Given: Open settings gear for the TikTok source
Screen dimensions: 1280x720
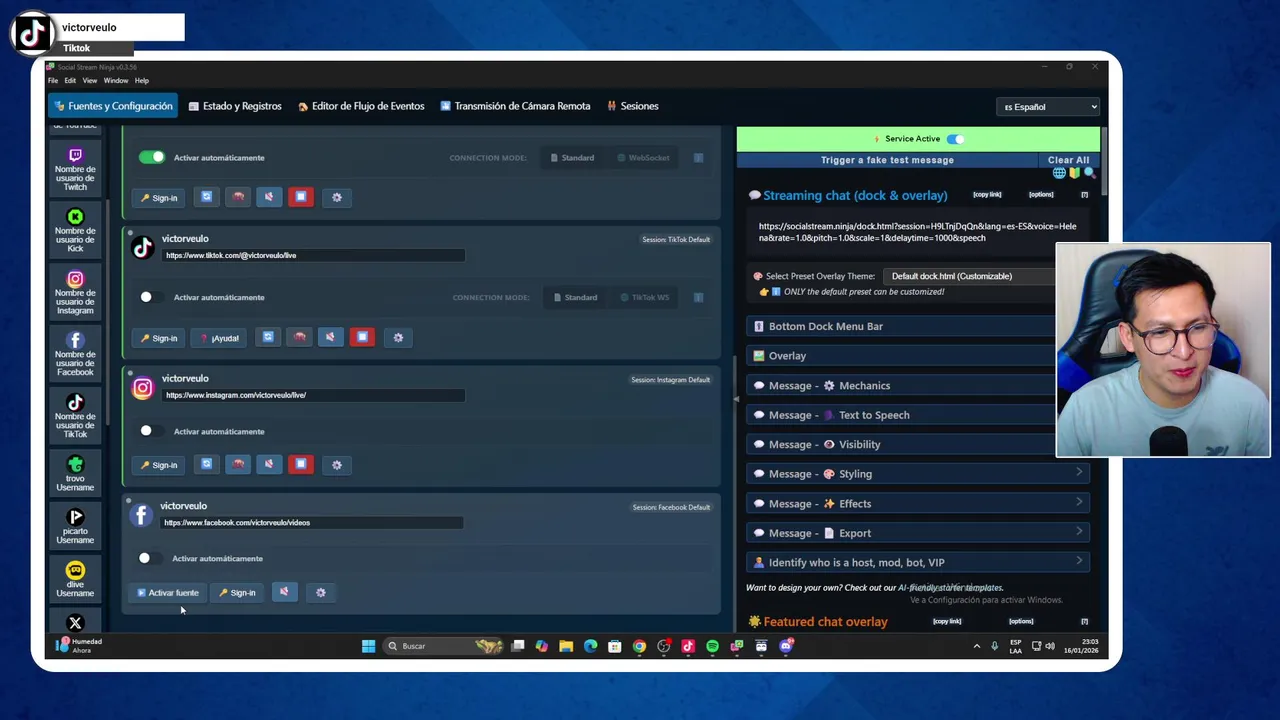Looking at the screenshot, I should point(398,337).
